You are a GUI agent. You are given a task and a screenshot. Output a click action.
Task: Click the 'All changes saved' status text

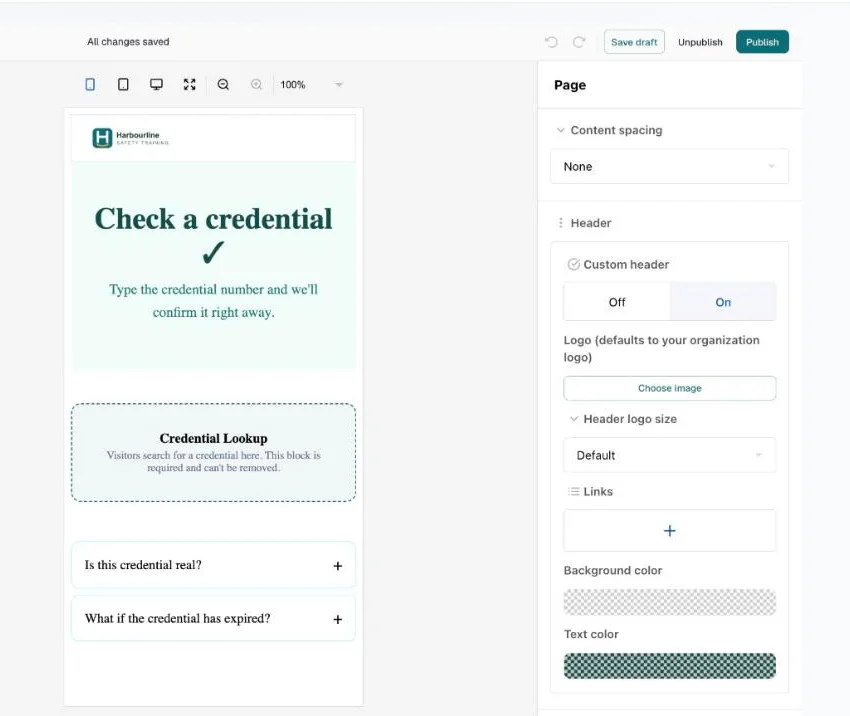[x=128, y=42]
